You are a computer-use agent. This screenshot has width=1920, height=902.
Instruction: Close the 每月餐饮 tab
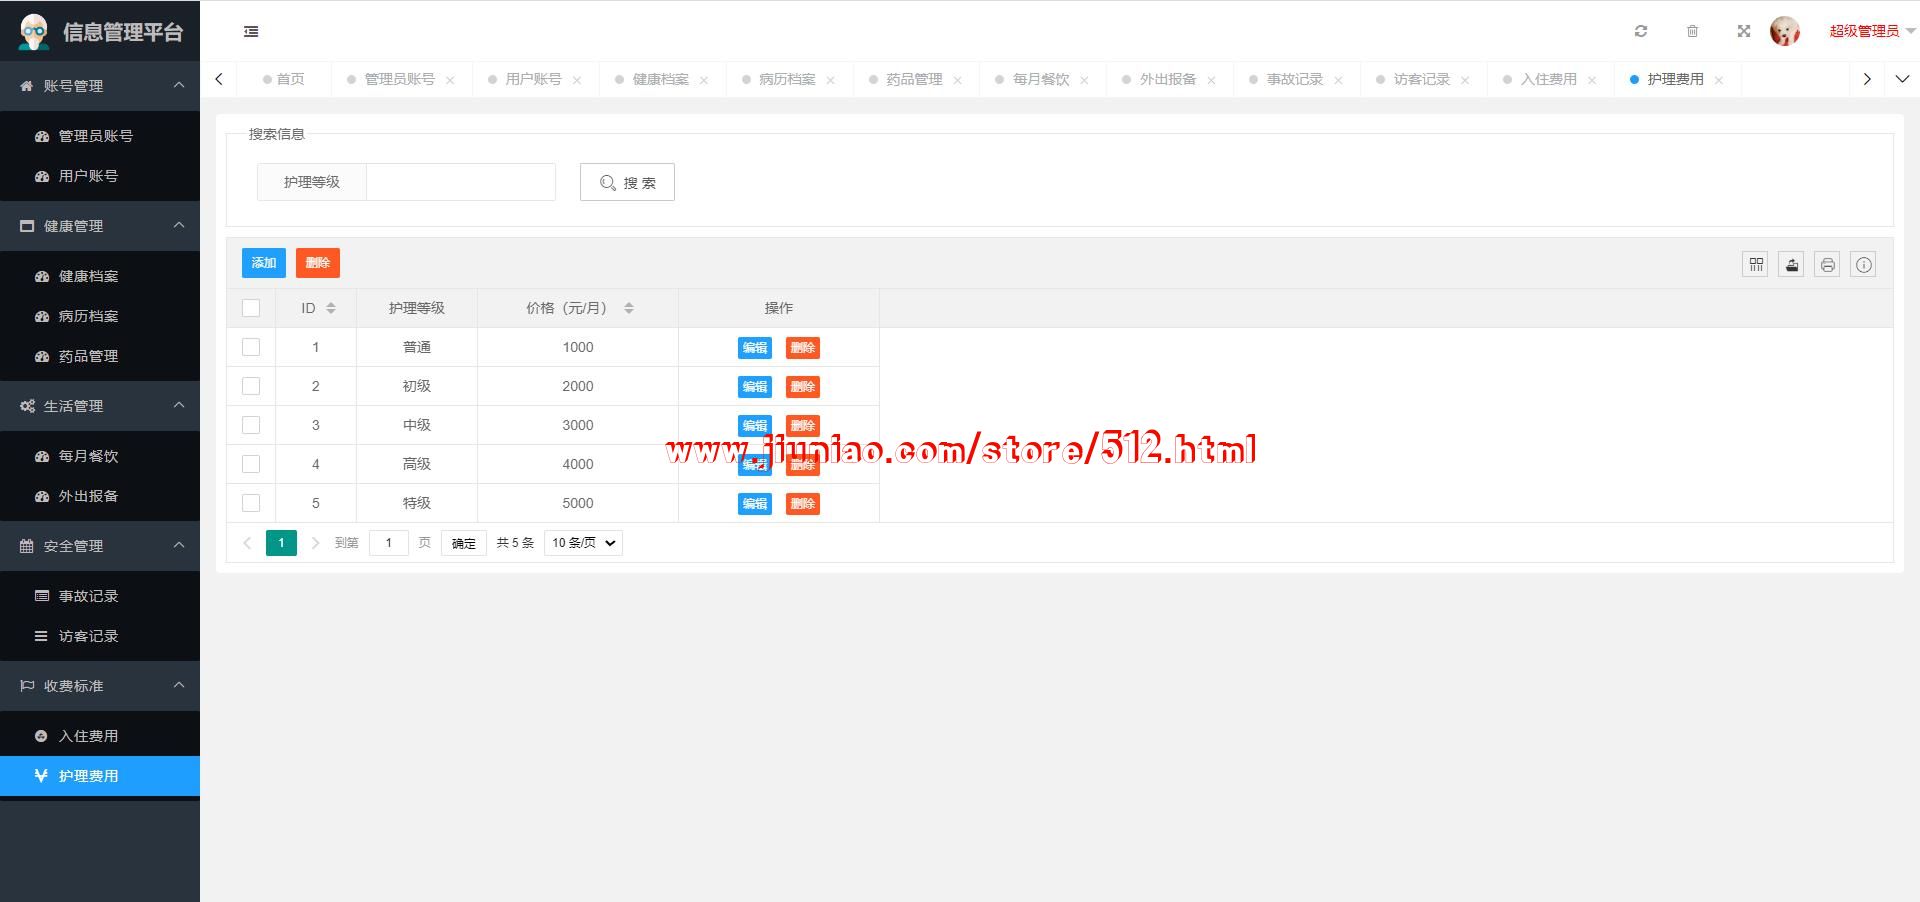[x=1084, y=80]
